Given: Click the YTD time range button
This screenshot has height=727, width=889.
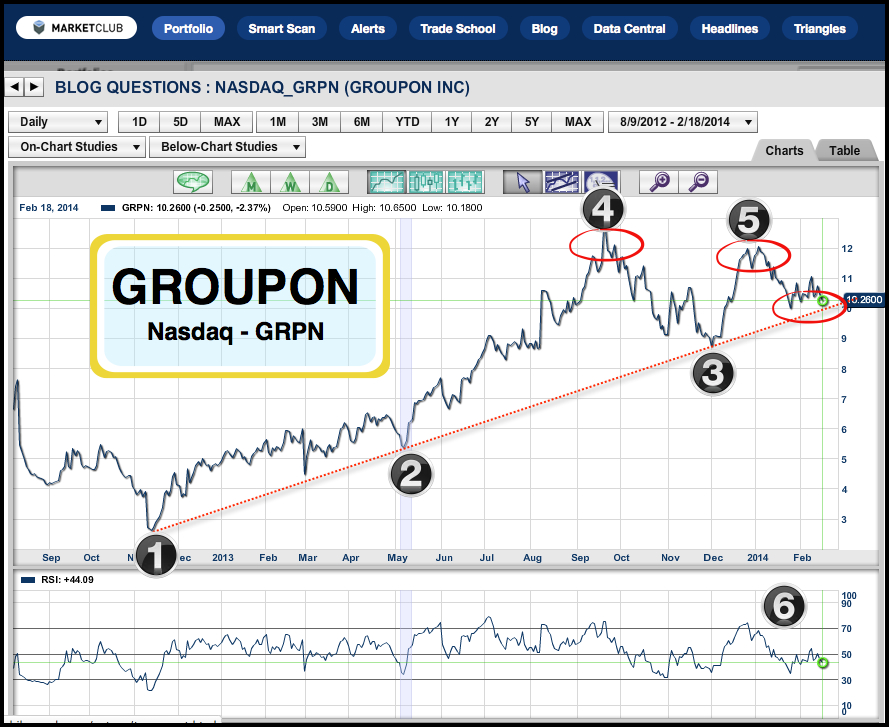Looking at the screenshot, I should click(x=407, y=122).
